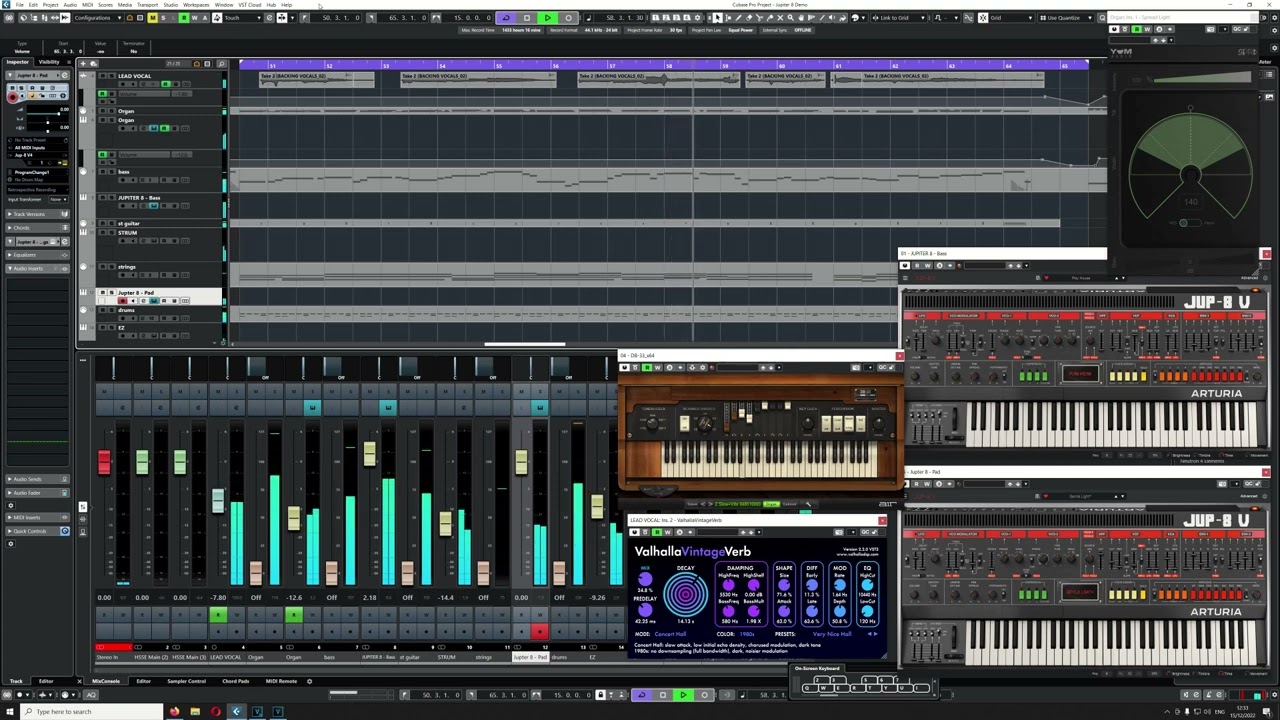This screenshot has width=1280, height=720.
Task: Click the Stop button in top transport
Action: tap(527, 18)
